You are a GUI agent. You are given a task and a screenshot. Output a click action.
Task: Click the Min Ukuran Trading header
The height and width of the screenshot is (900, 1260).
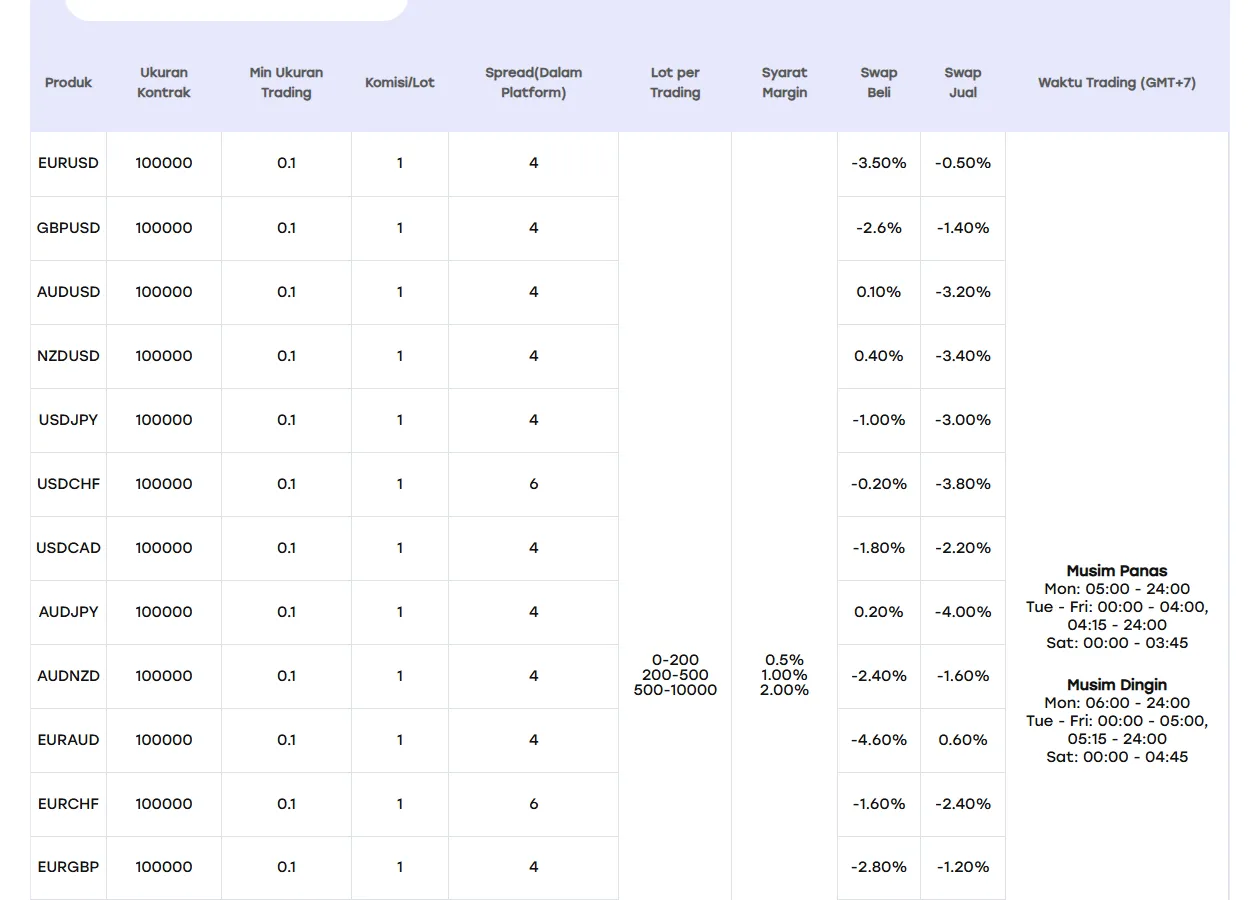tap(286, 82)
